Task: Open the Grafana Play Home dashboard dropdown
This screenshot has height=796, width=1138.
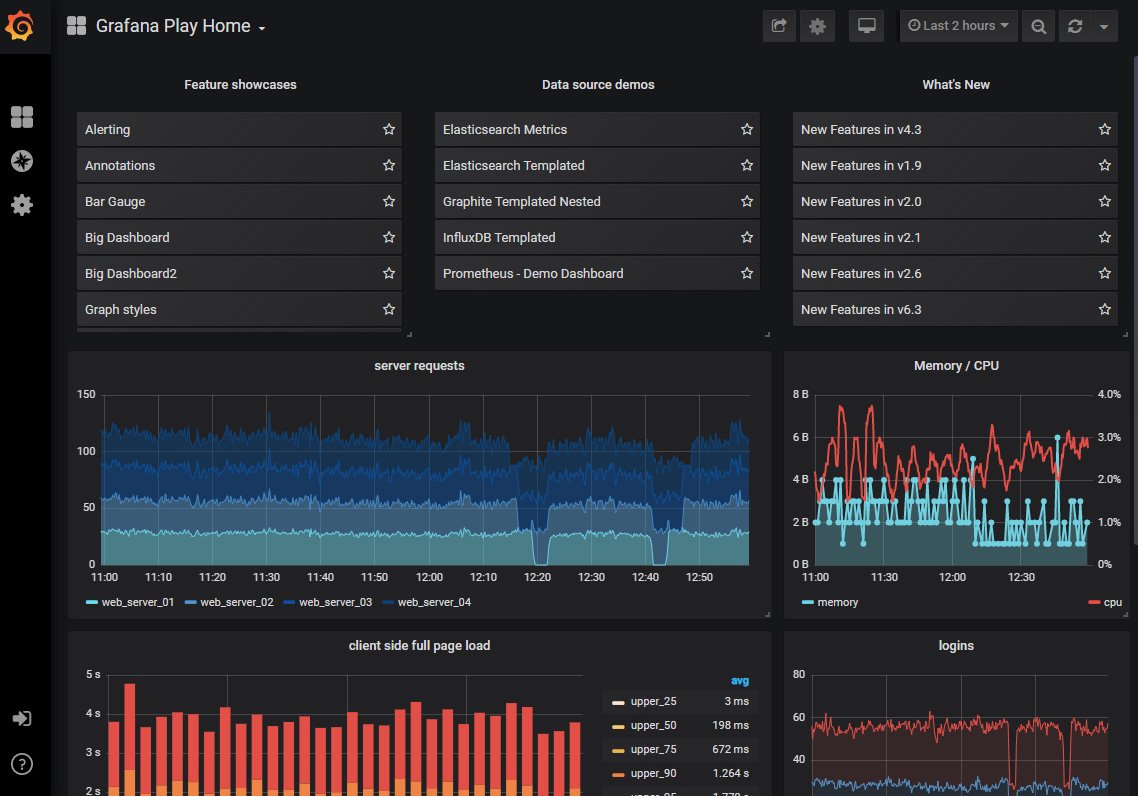Action: [172, 26]
